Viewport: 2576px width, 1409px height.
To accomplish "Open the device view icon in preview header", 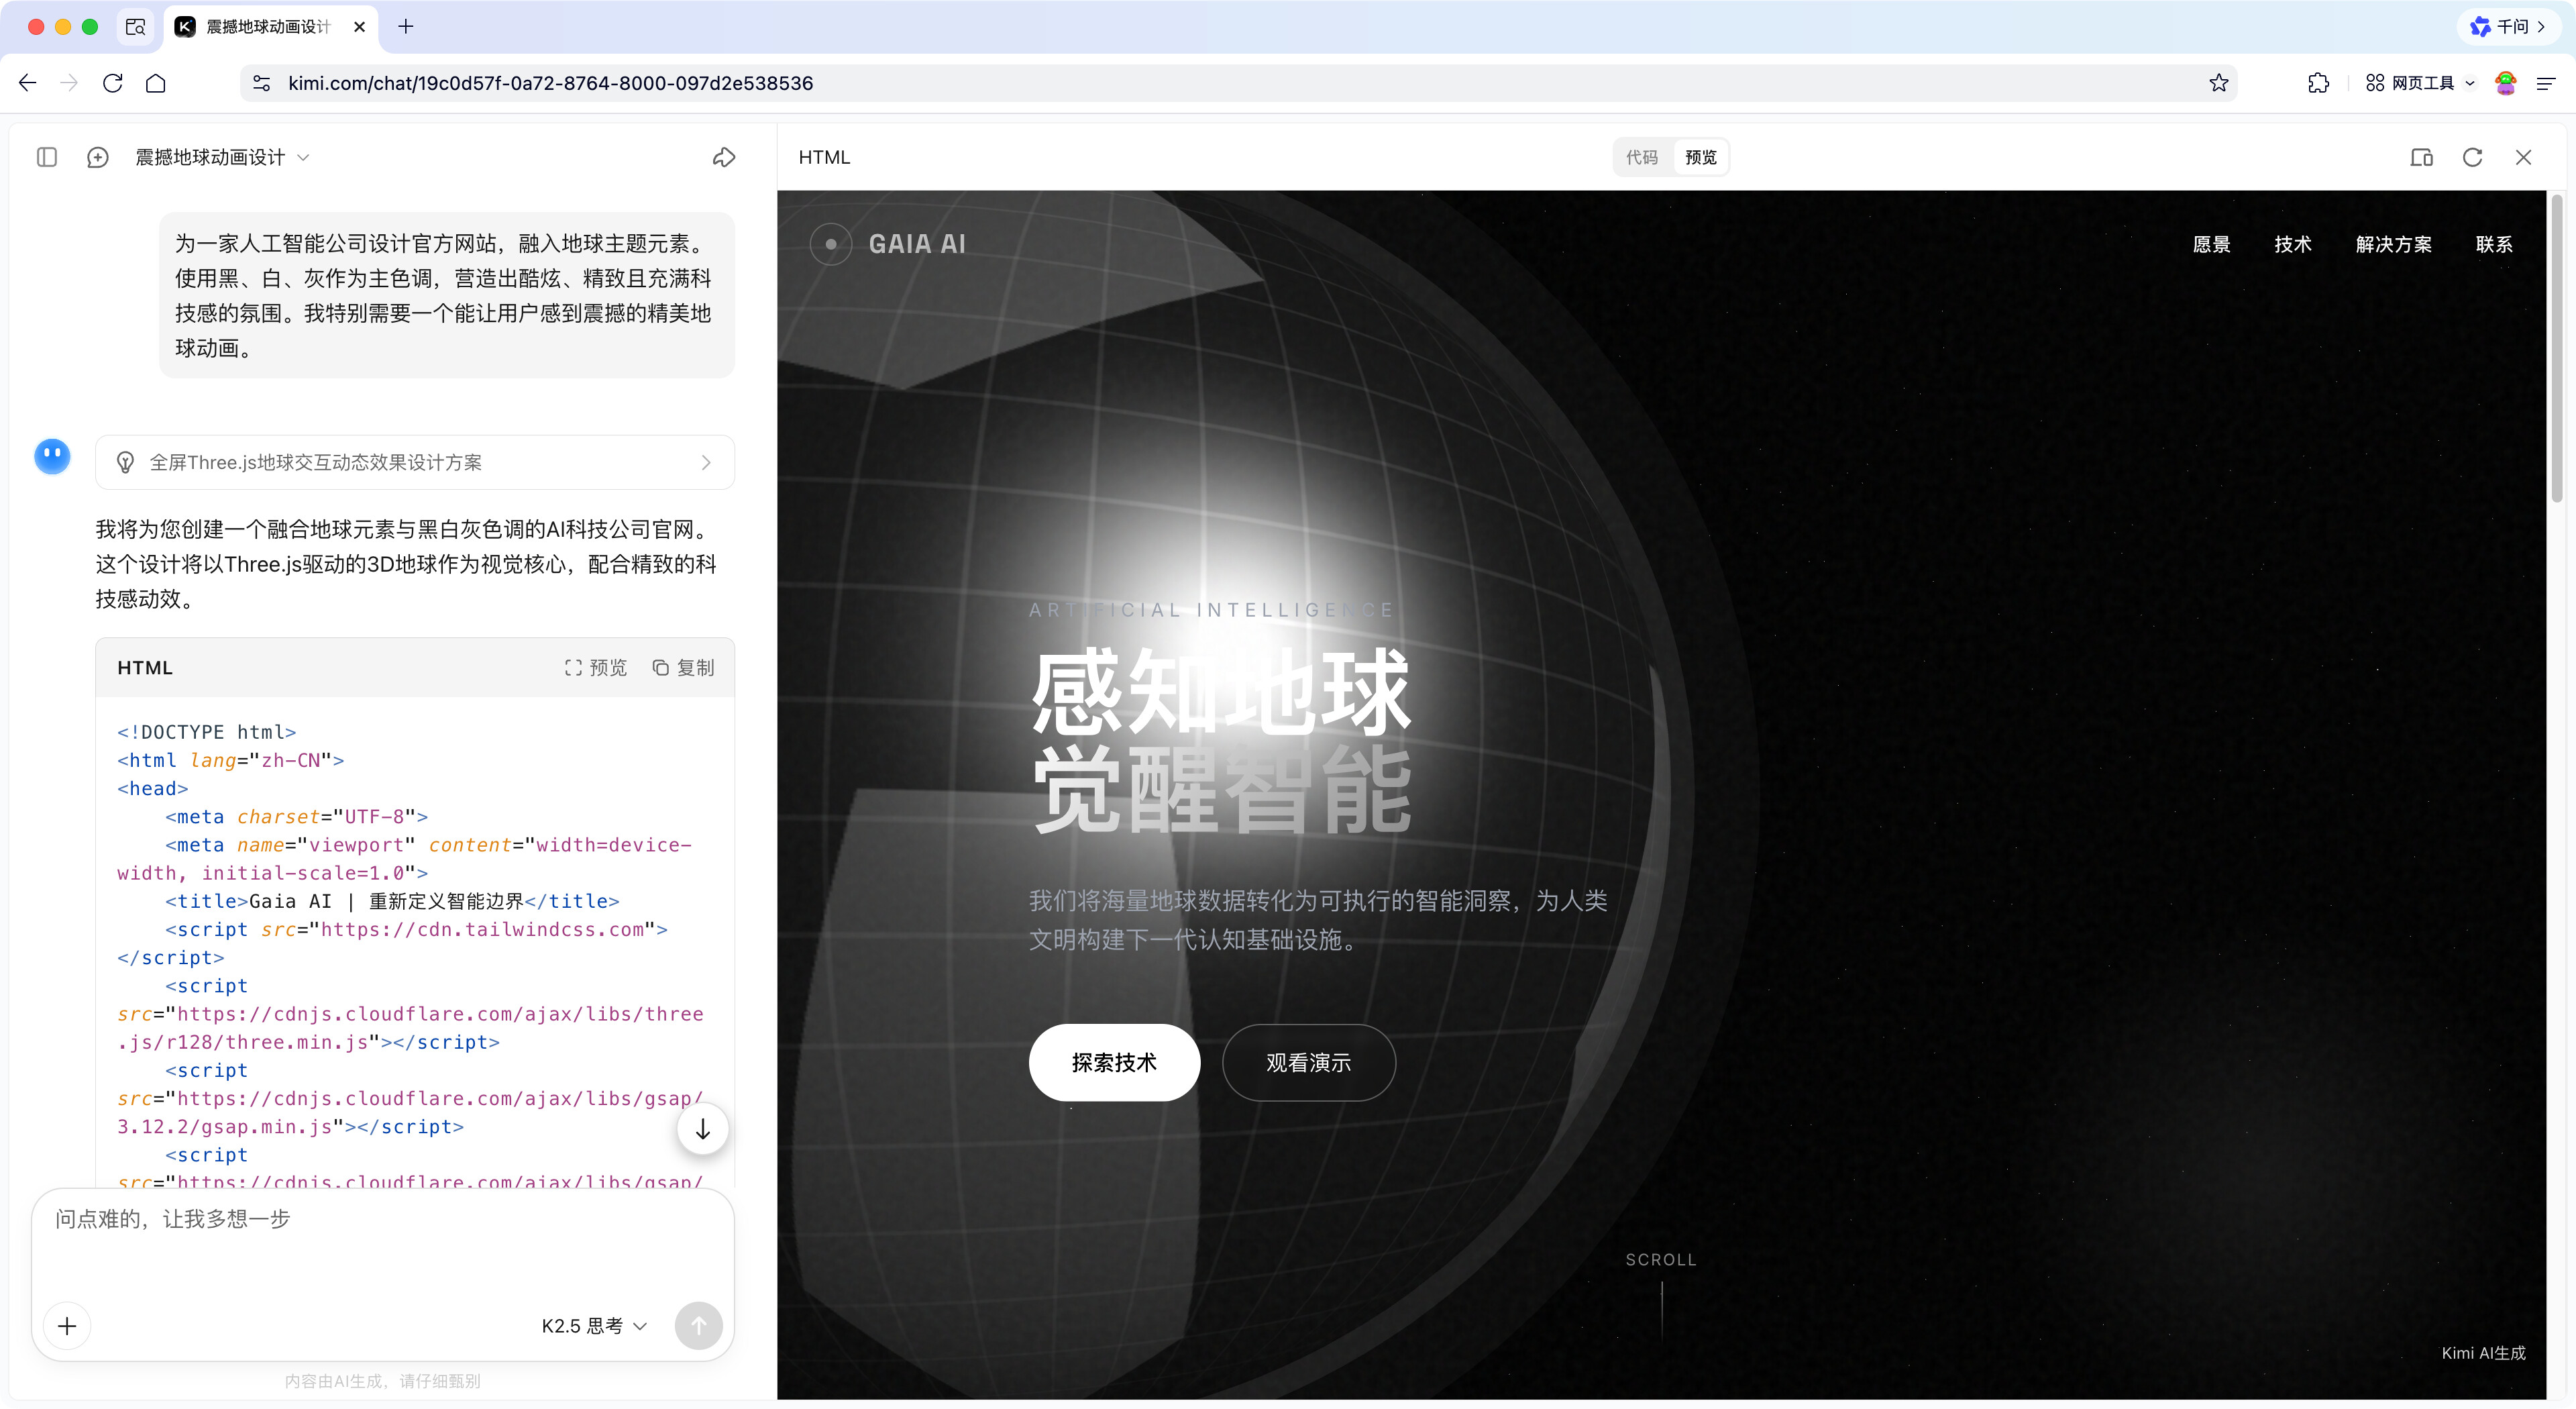I will [x=2421, y=157].
